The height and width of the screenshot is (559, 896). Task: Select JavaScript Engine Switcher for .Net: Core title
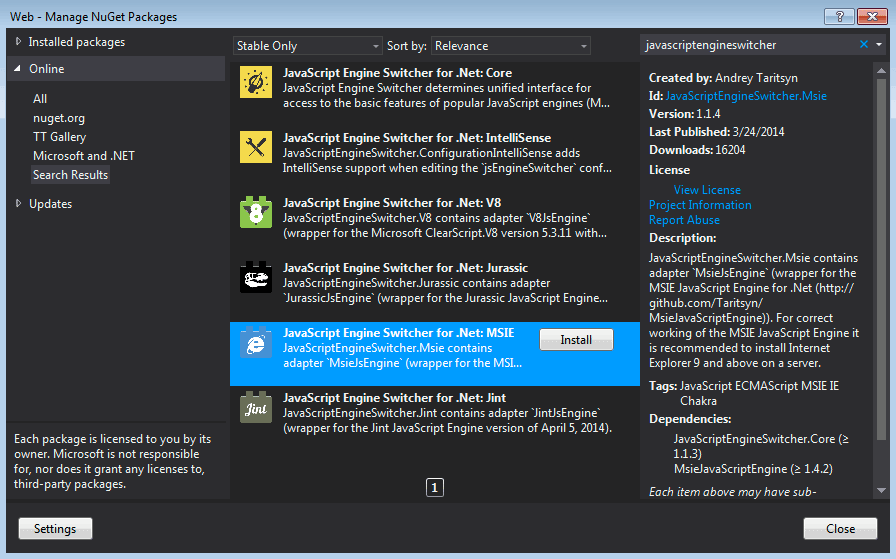coord(397,73)
